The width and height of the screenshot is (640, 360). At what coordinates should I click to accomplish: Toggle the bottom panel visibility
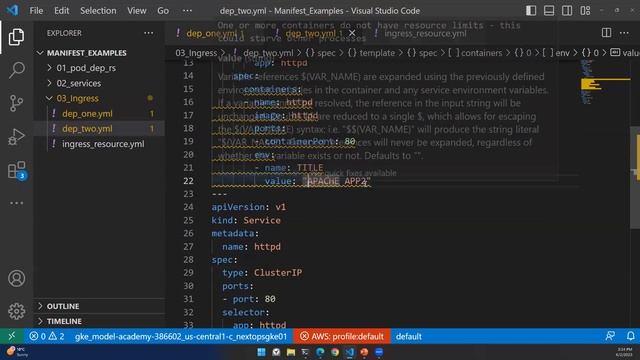(x=549, y=11)
